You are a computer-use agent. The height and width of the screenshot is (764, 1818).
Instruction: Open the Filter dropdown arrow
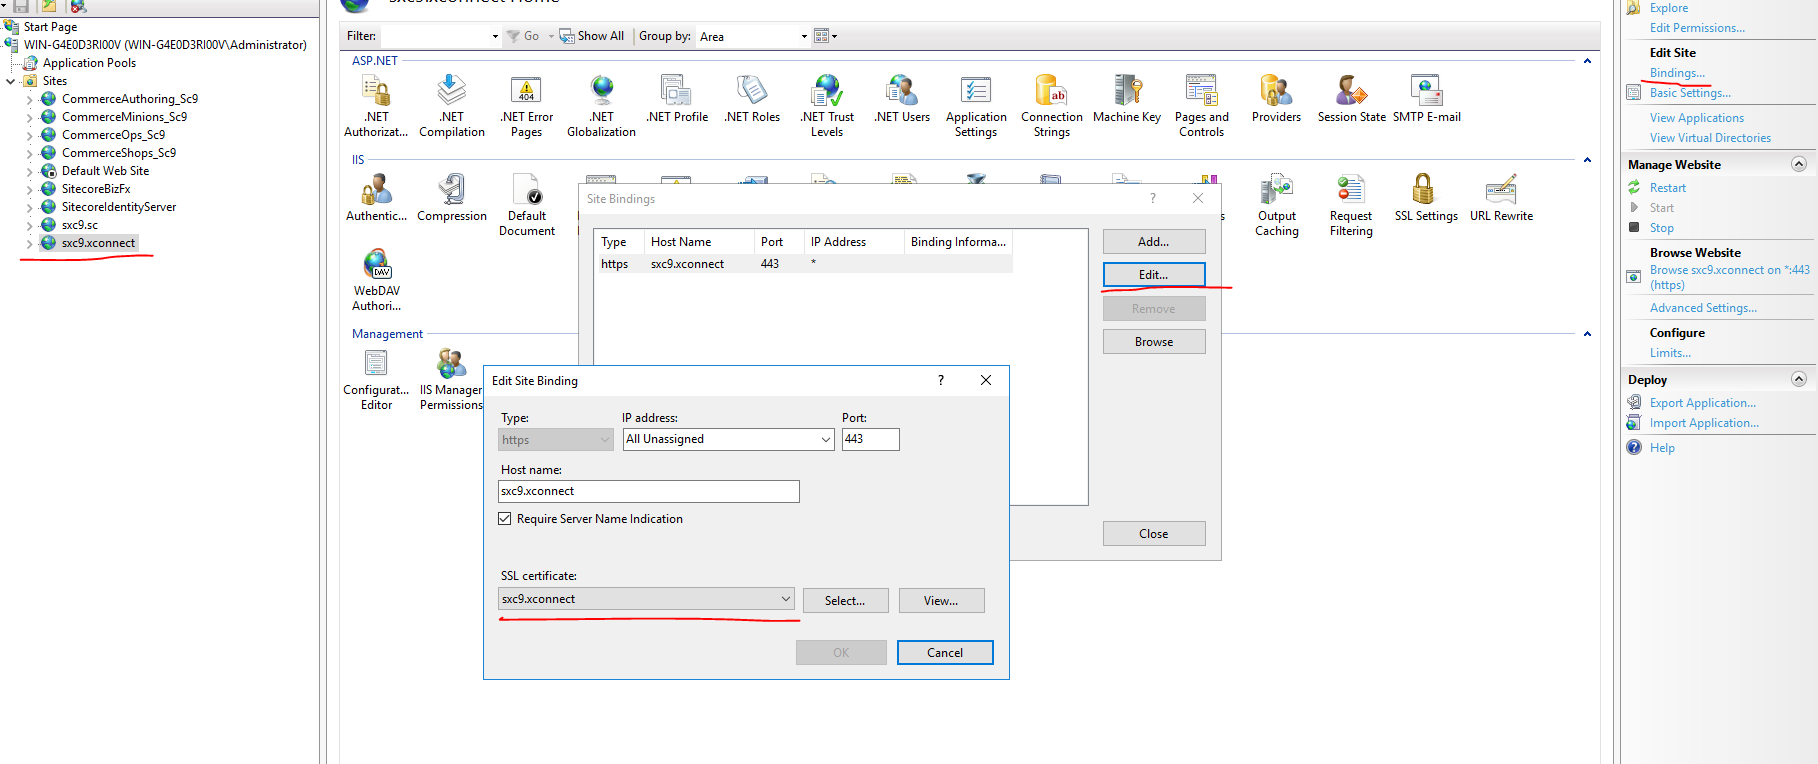(495, 37)
